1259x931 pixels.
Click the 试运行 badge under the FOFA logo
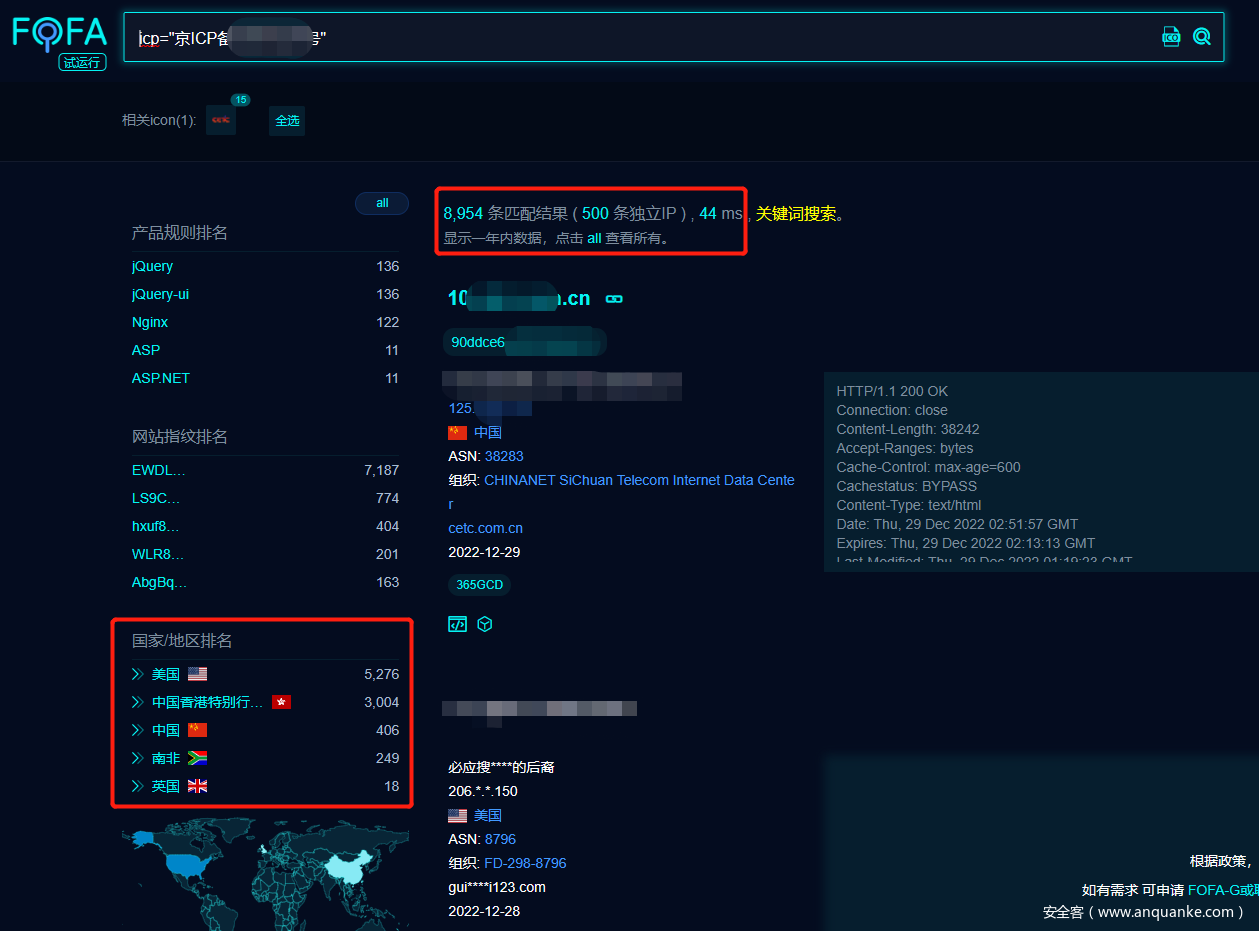click(x=82, y=62)
